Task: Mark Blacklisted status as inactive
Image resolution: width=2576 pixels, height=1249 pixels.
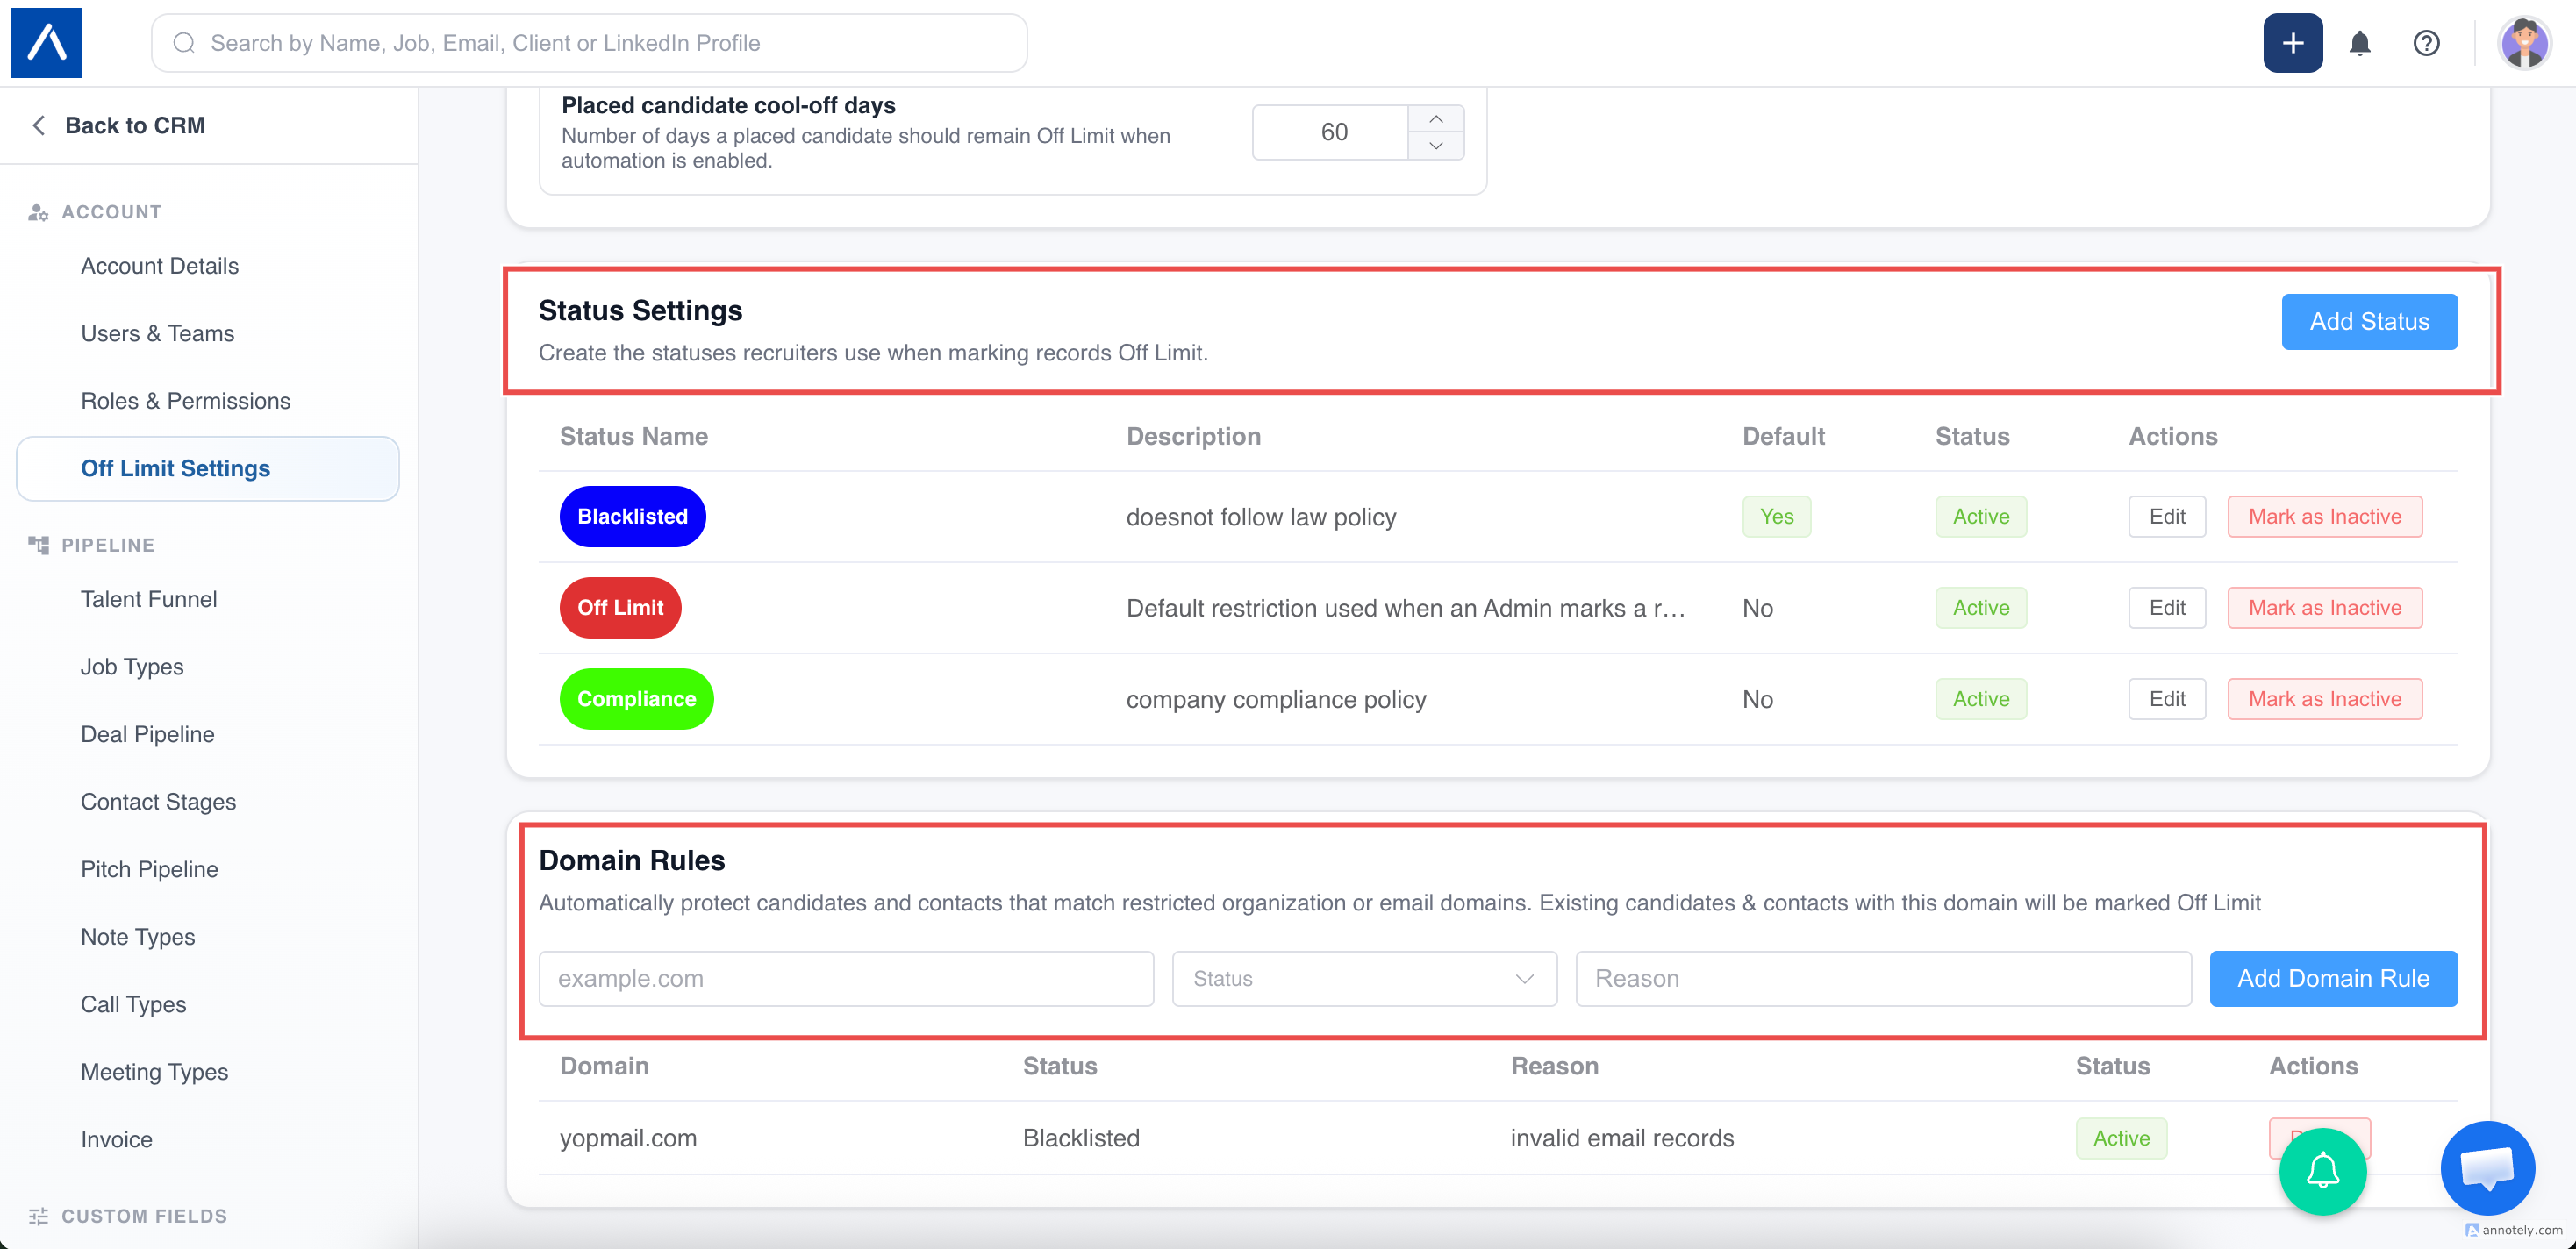Action: [2324, 517]
